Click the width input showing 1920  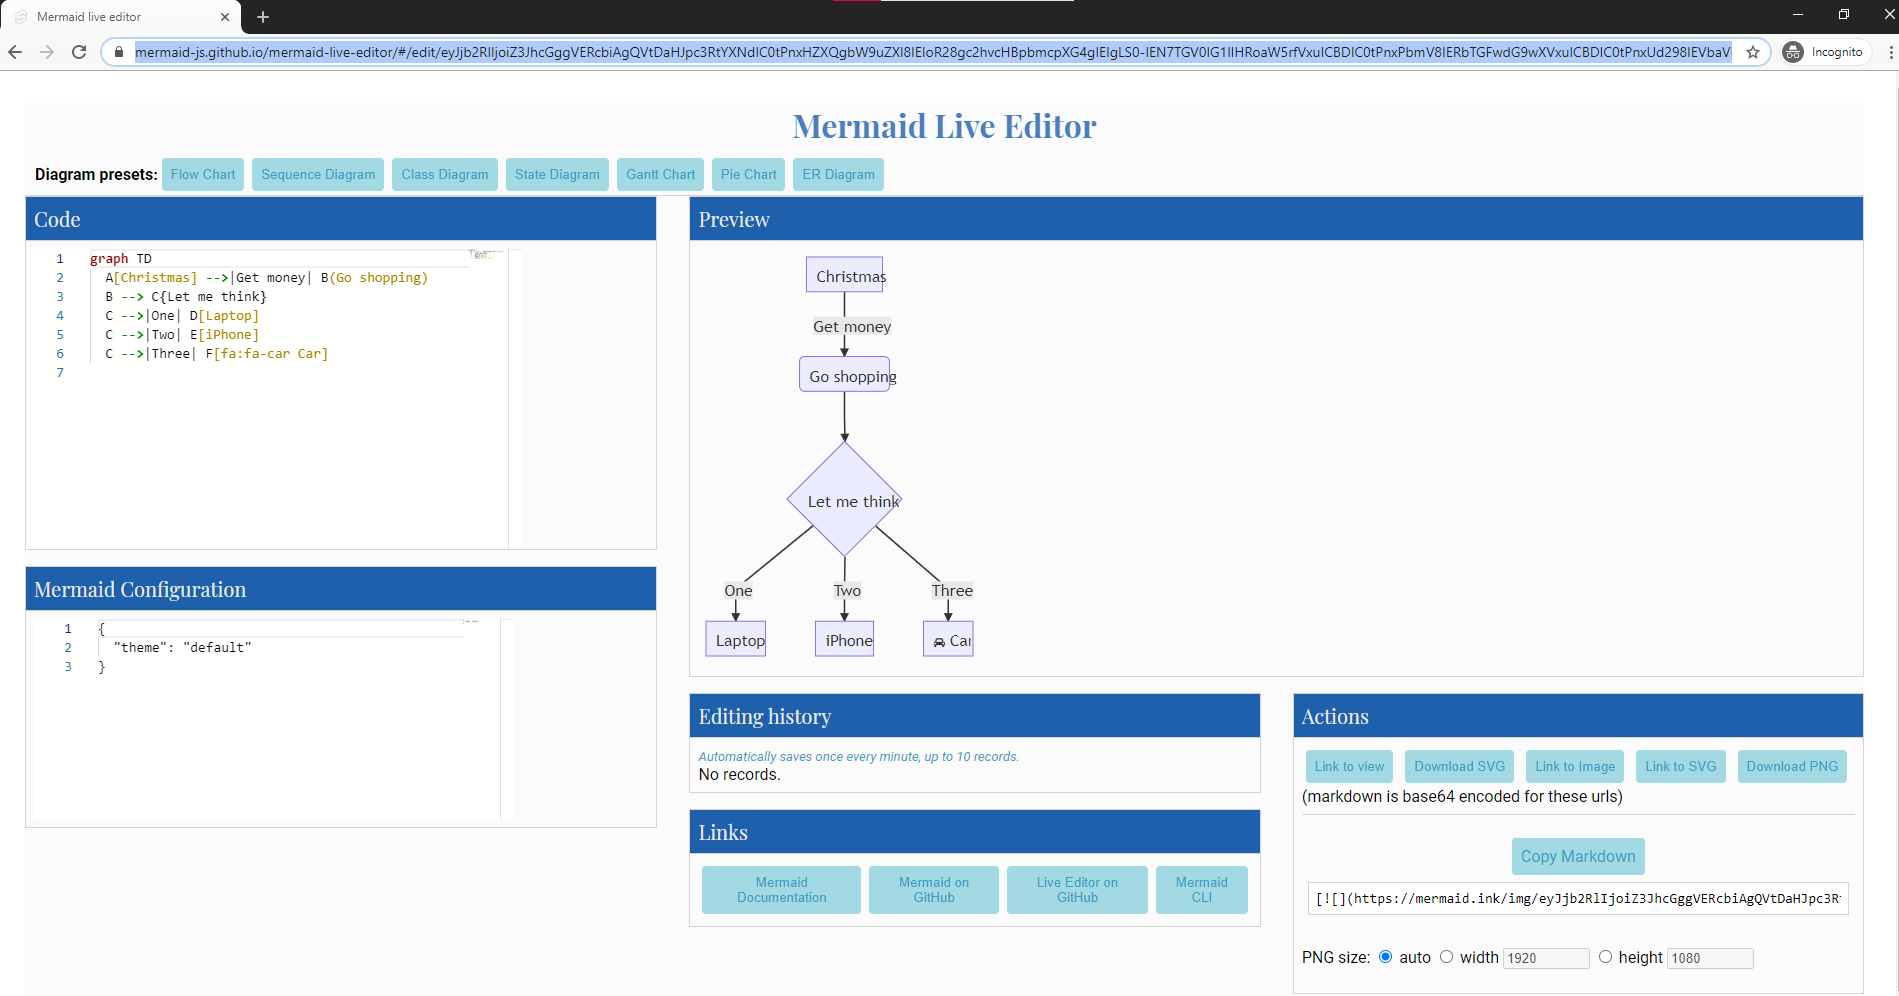tap(1546, 957)
